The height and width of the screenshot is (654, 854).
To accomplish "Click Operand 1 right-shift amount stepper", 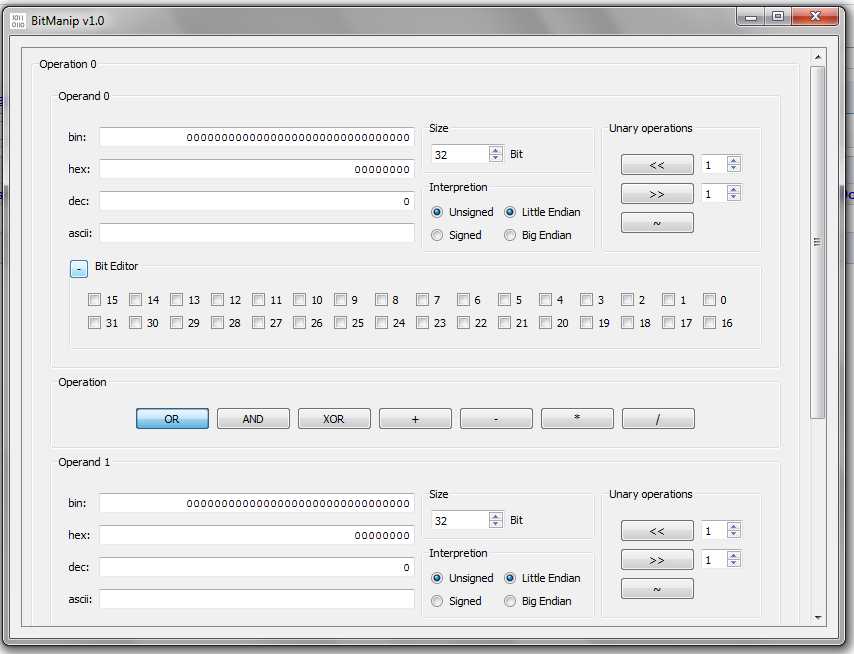I will point(734,559).
